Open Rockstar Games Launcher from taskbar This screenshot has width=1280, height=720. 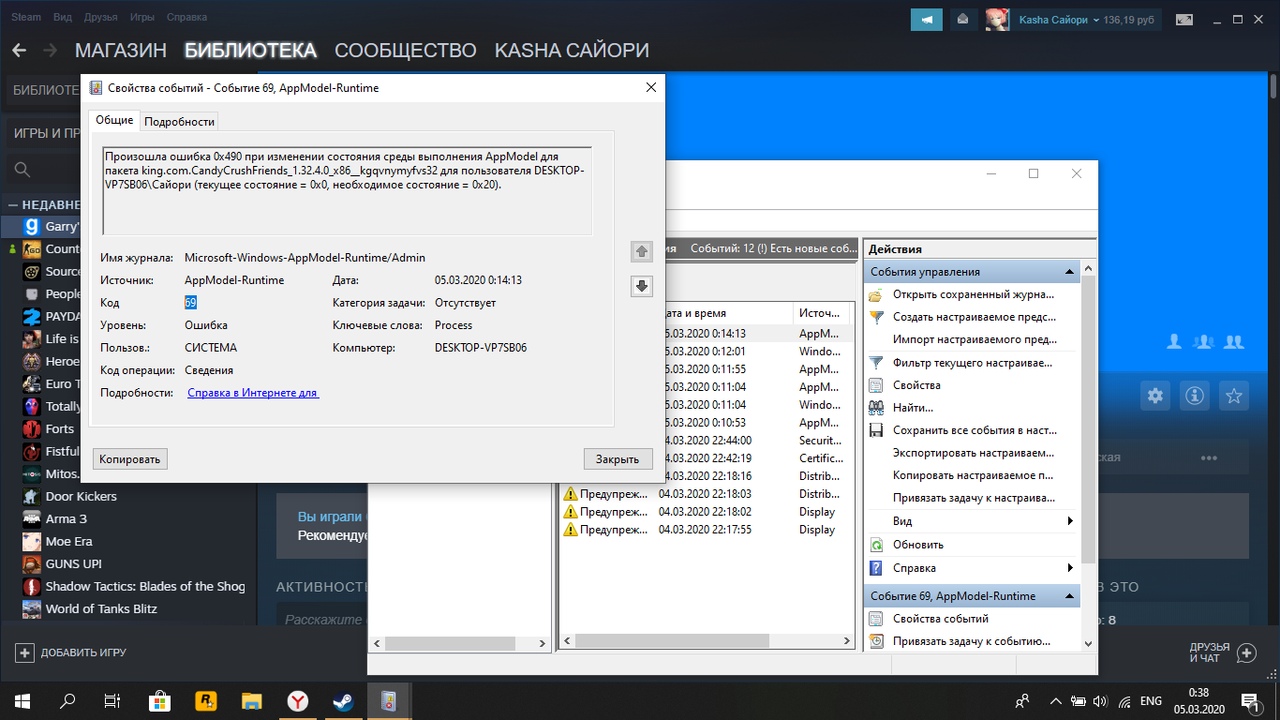click(x=206, y=701)
